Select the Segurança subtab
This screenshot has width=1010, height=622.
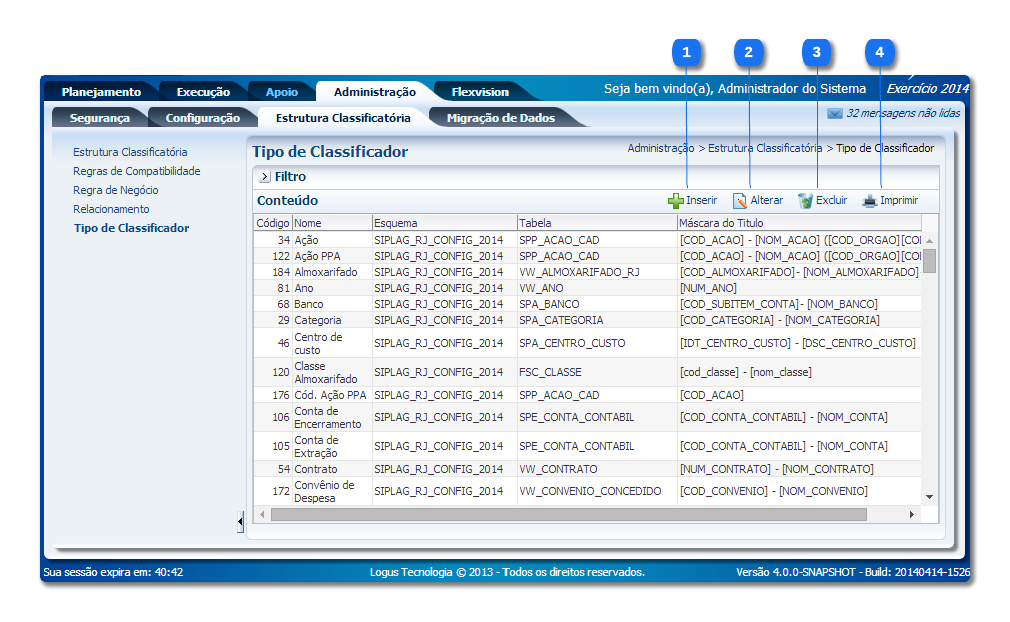tap(99, 118)
